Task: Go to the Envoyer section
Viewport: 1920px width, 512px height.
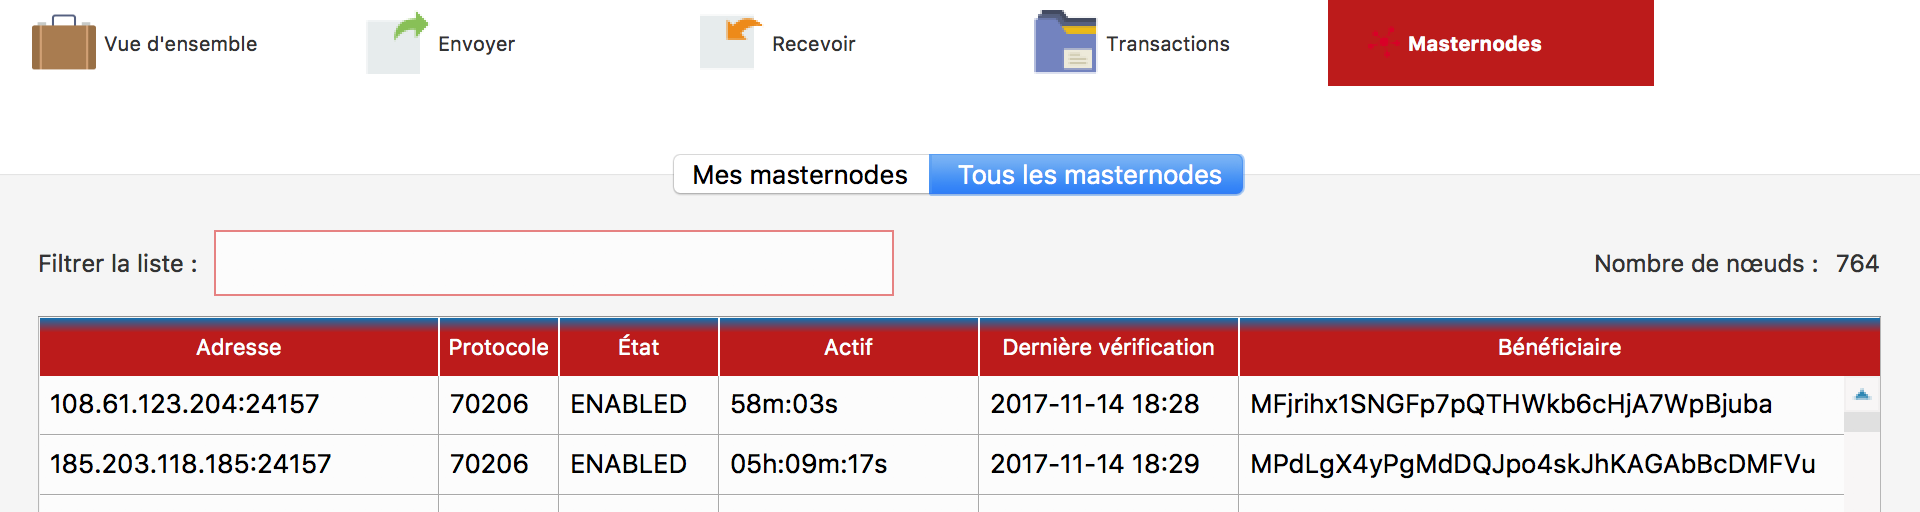Action: 476,44
